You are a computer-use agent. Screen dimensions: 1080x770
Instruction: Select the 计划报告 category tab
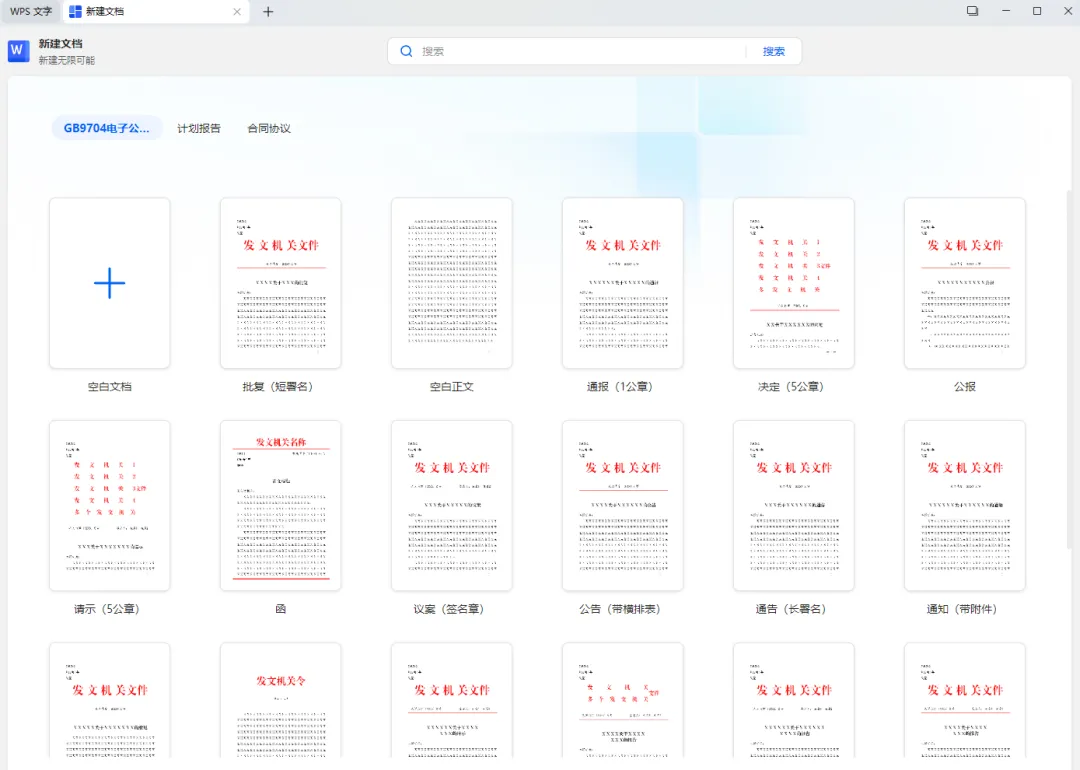(198, 128)
